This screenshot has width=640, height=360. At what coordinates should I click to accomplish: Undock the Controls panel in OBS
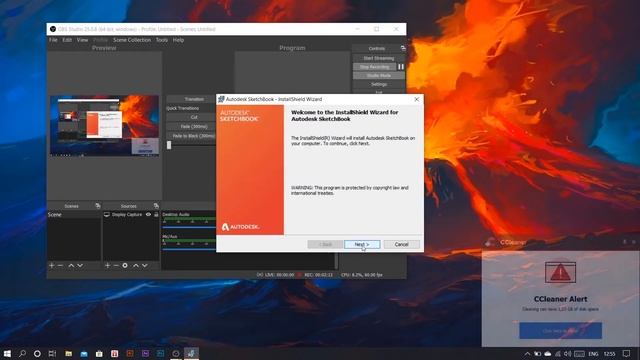[x=403, y=48]
